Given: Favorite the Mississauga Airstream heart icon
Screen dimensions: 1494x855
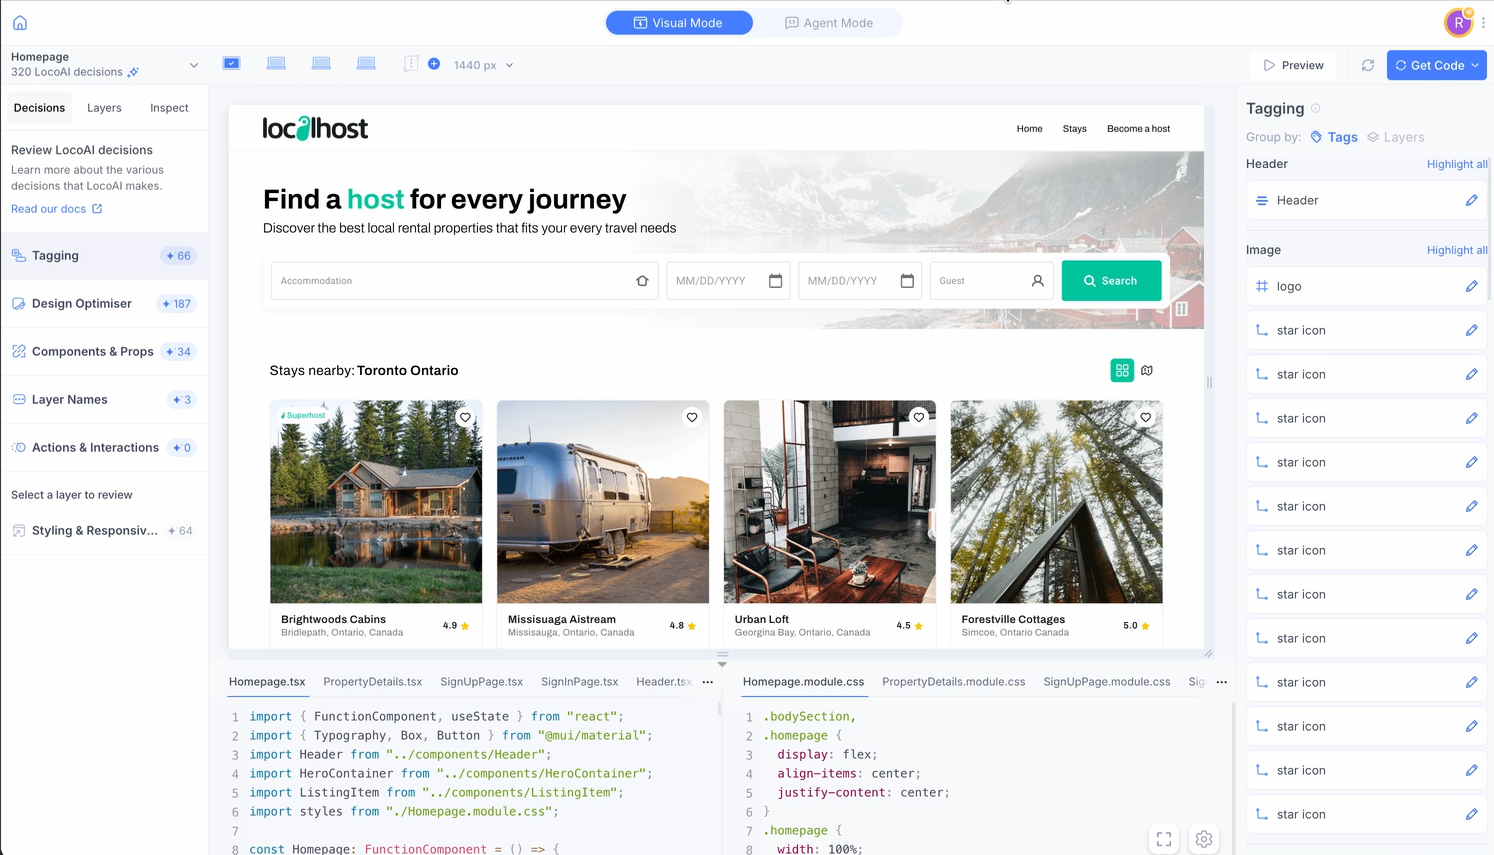Looking at the screenshot, I should click(692, 417).
